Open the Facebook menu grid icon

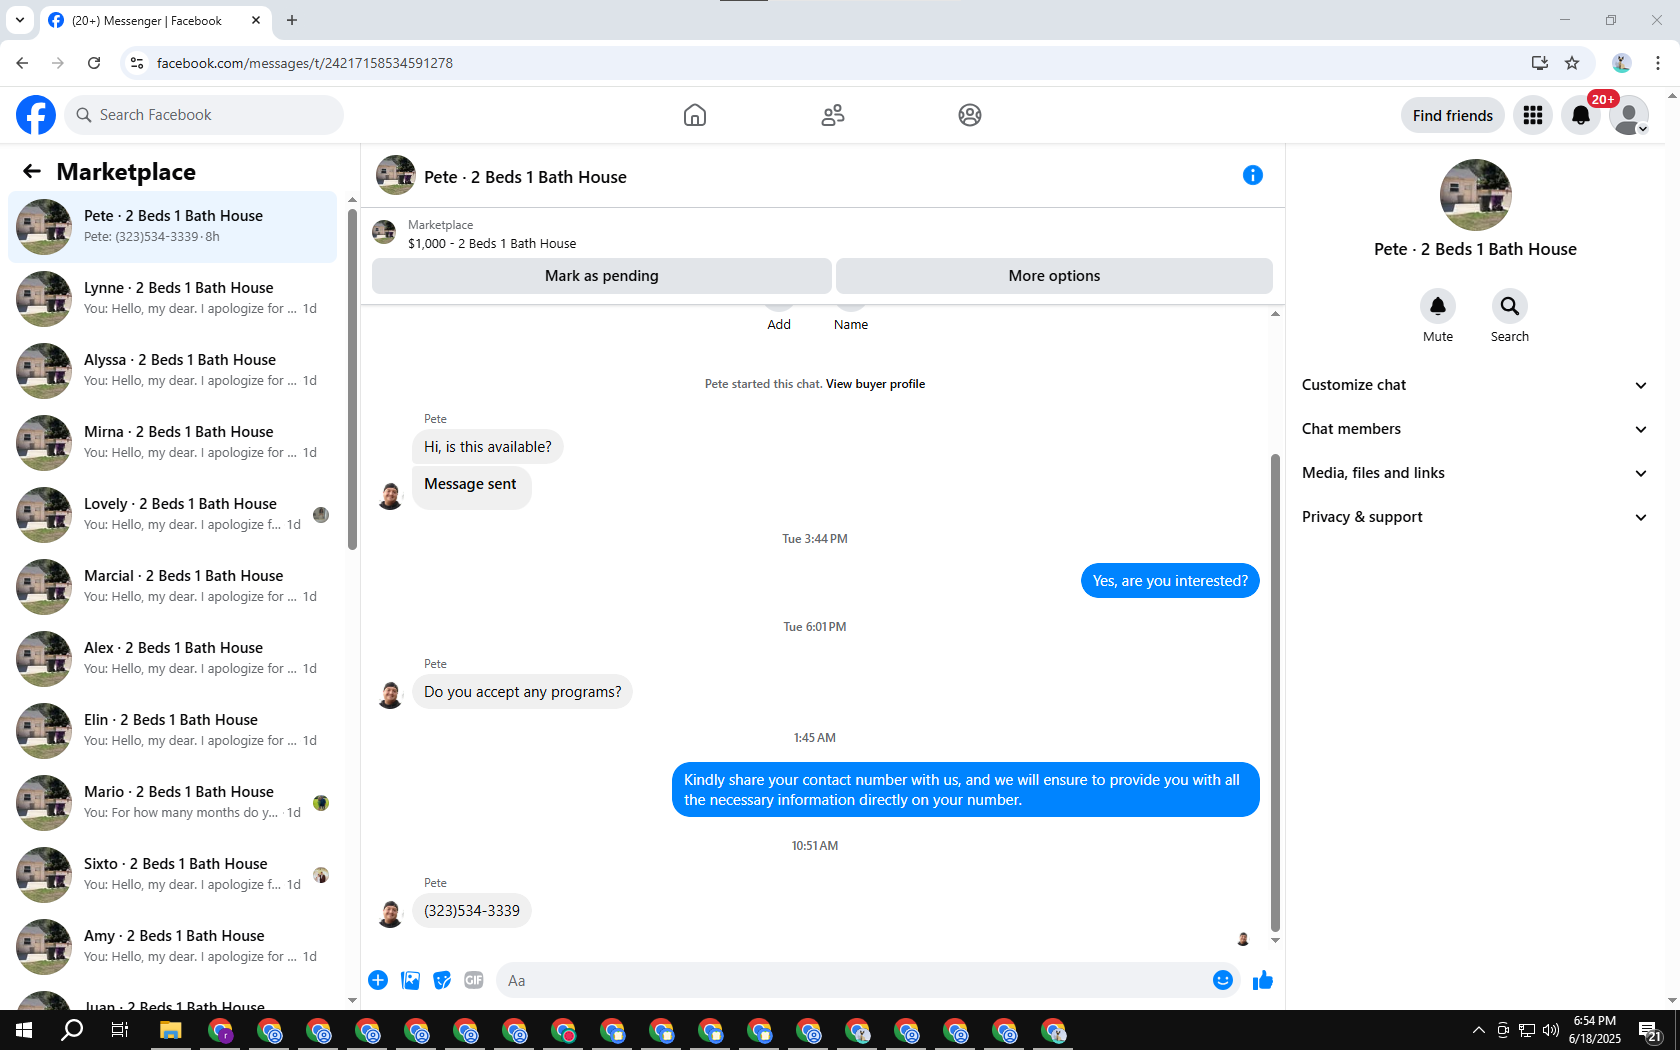(1533, 115)
